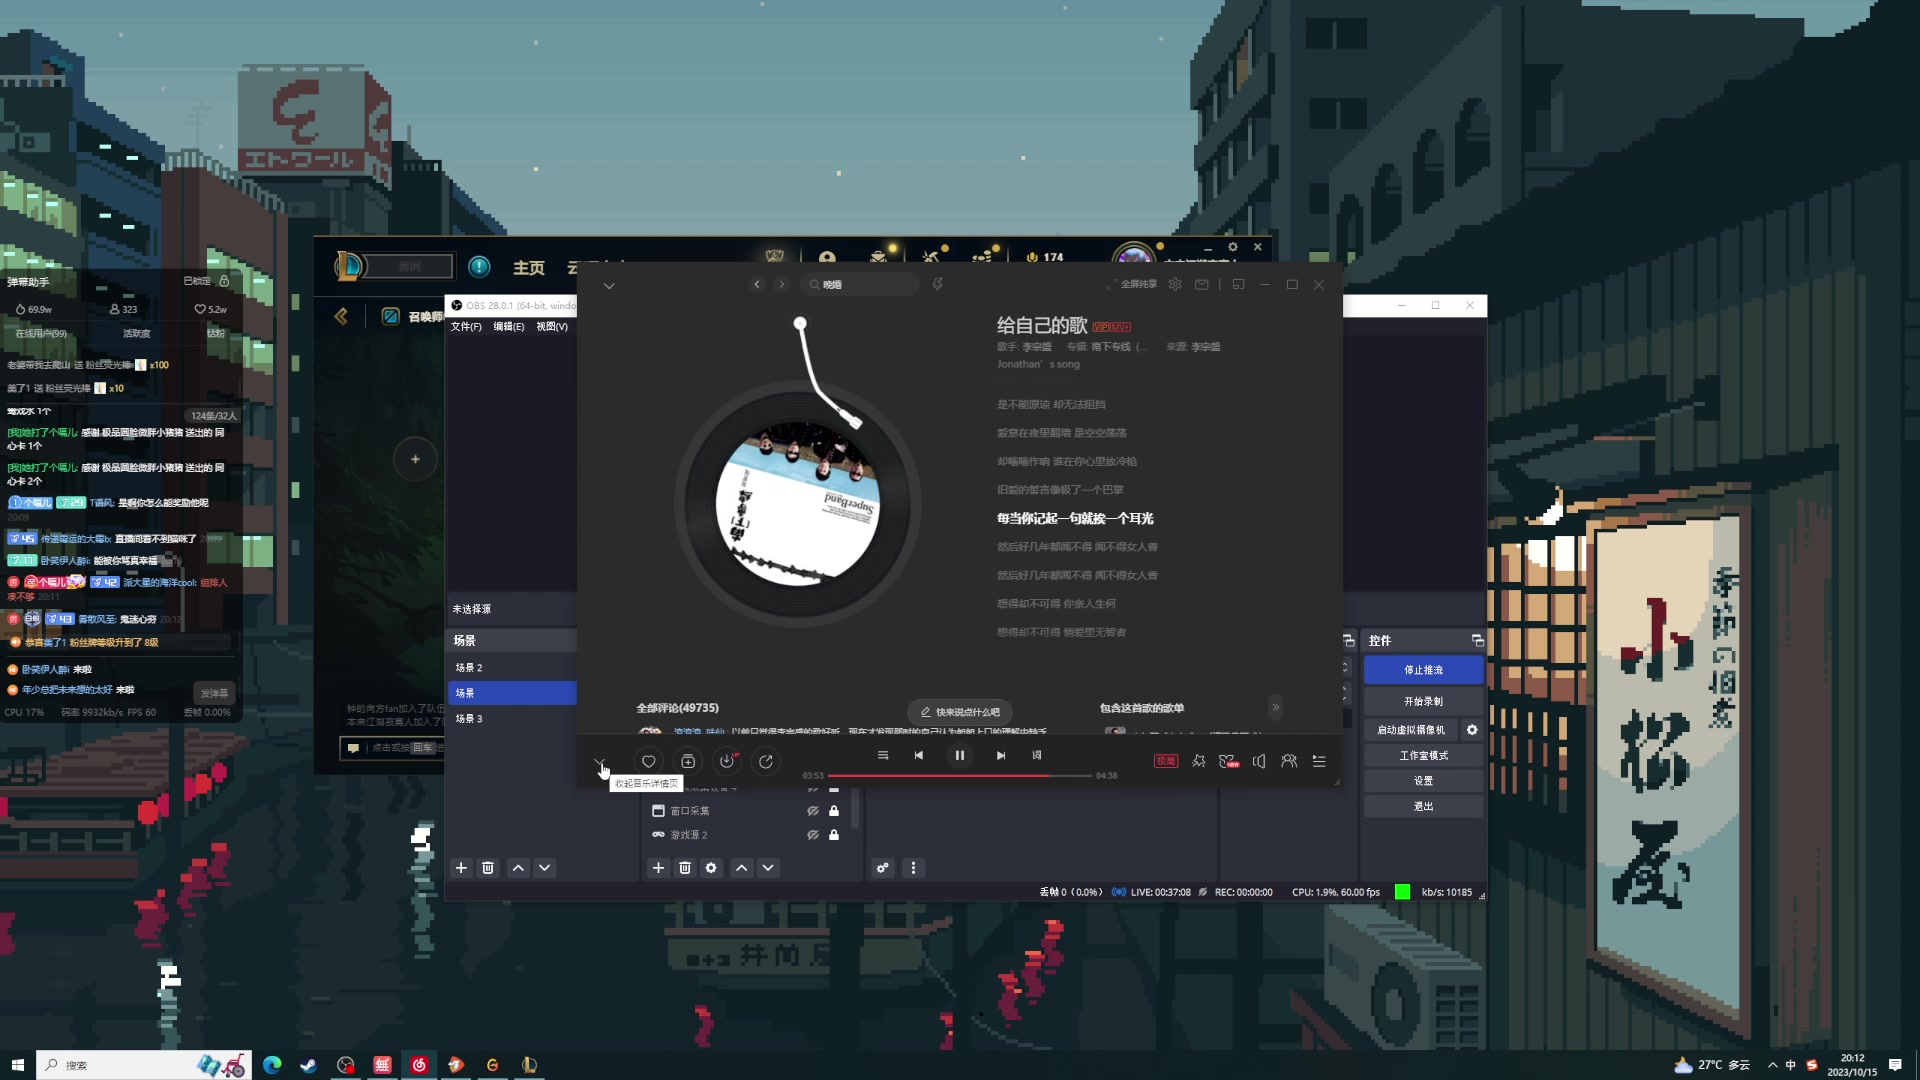Select 场景 2 in OBS scenes

512,667
